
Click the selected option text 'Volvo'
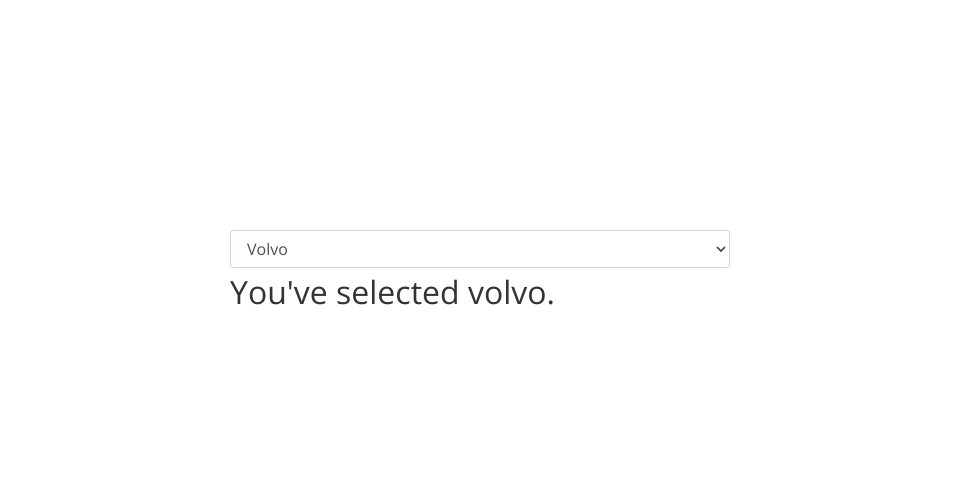click(267, 249)
